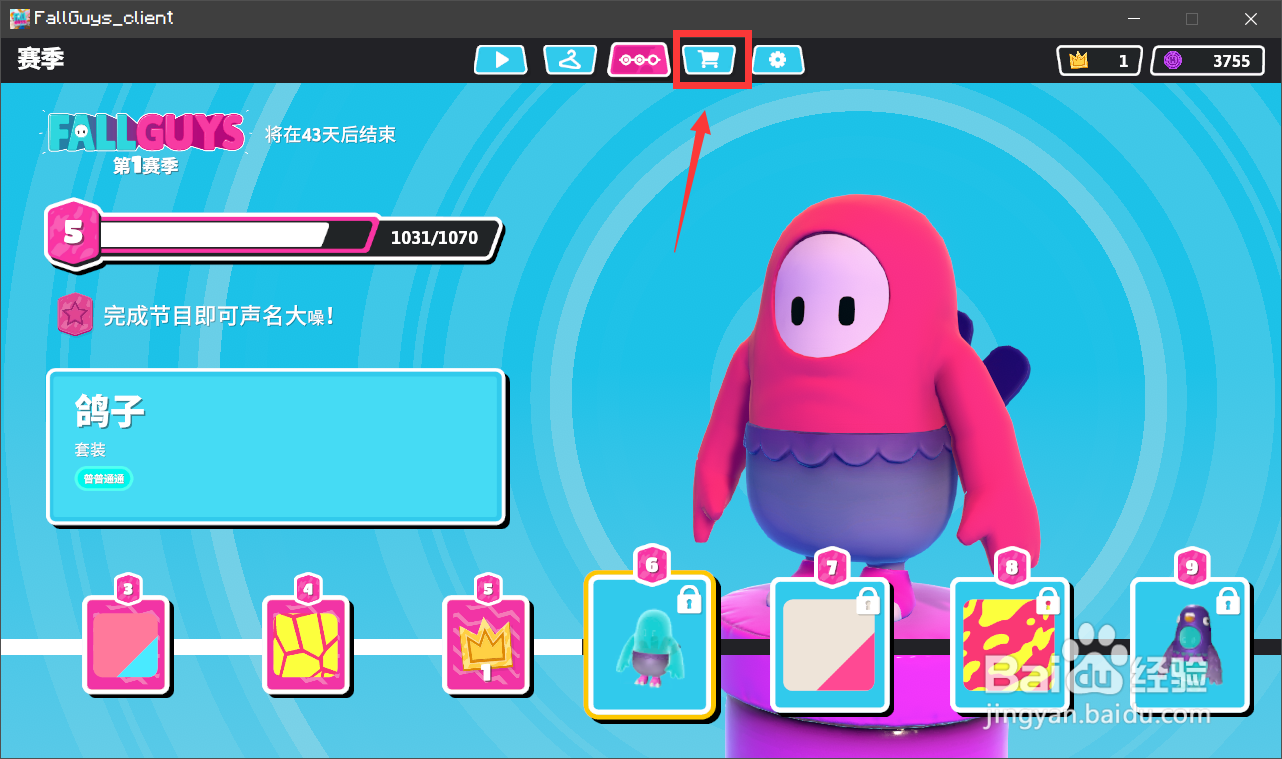
Task: Select level 5 crown reward tile
Action: [x=486, y=645]
